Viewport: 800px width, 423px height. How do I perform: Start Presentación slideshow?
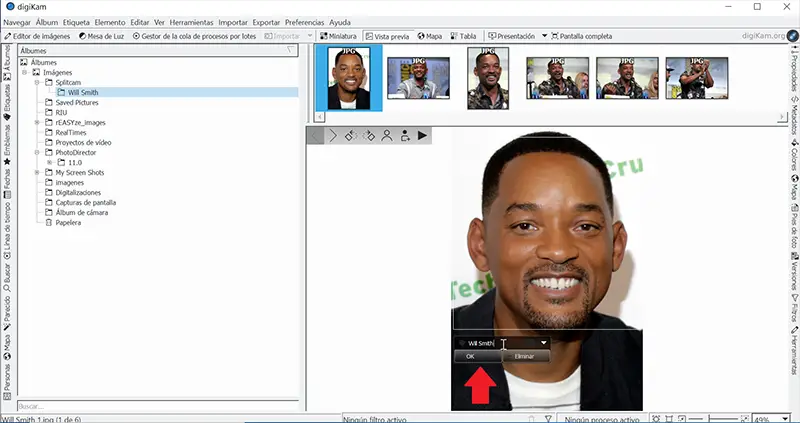512,36
